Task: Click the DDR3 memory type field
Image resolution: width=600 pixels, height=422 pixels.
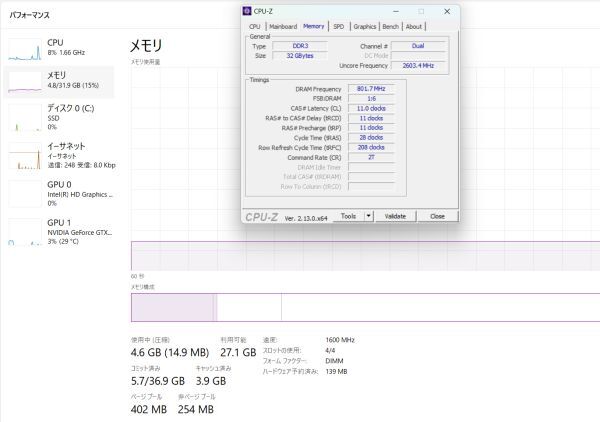Action: (300, 46)
